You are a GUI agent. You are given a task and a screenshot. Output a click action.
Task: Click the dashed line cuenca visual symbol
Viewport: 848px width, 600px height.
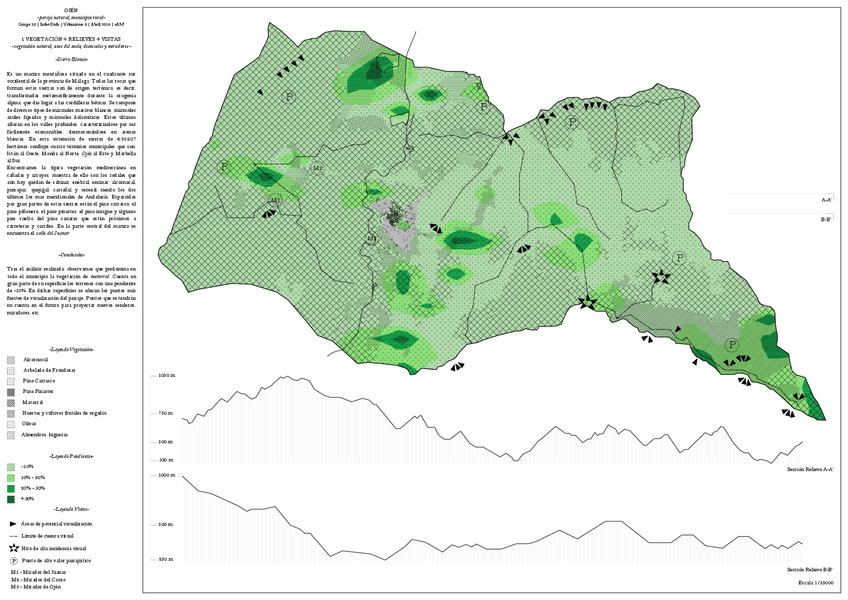pyautogui.click(x=12, y=537)
